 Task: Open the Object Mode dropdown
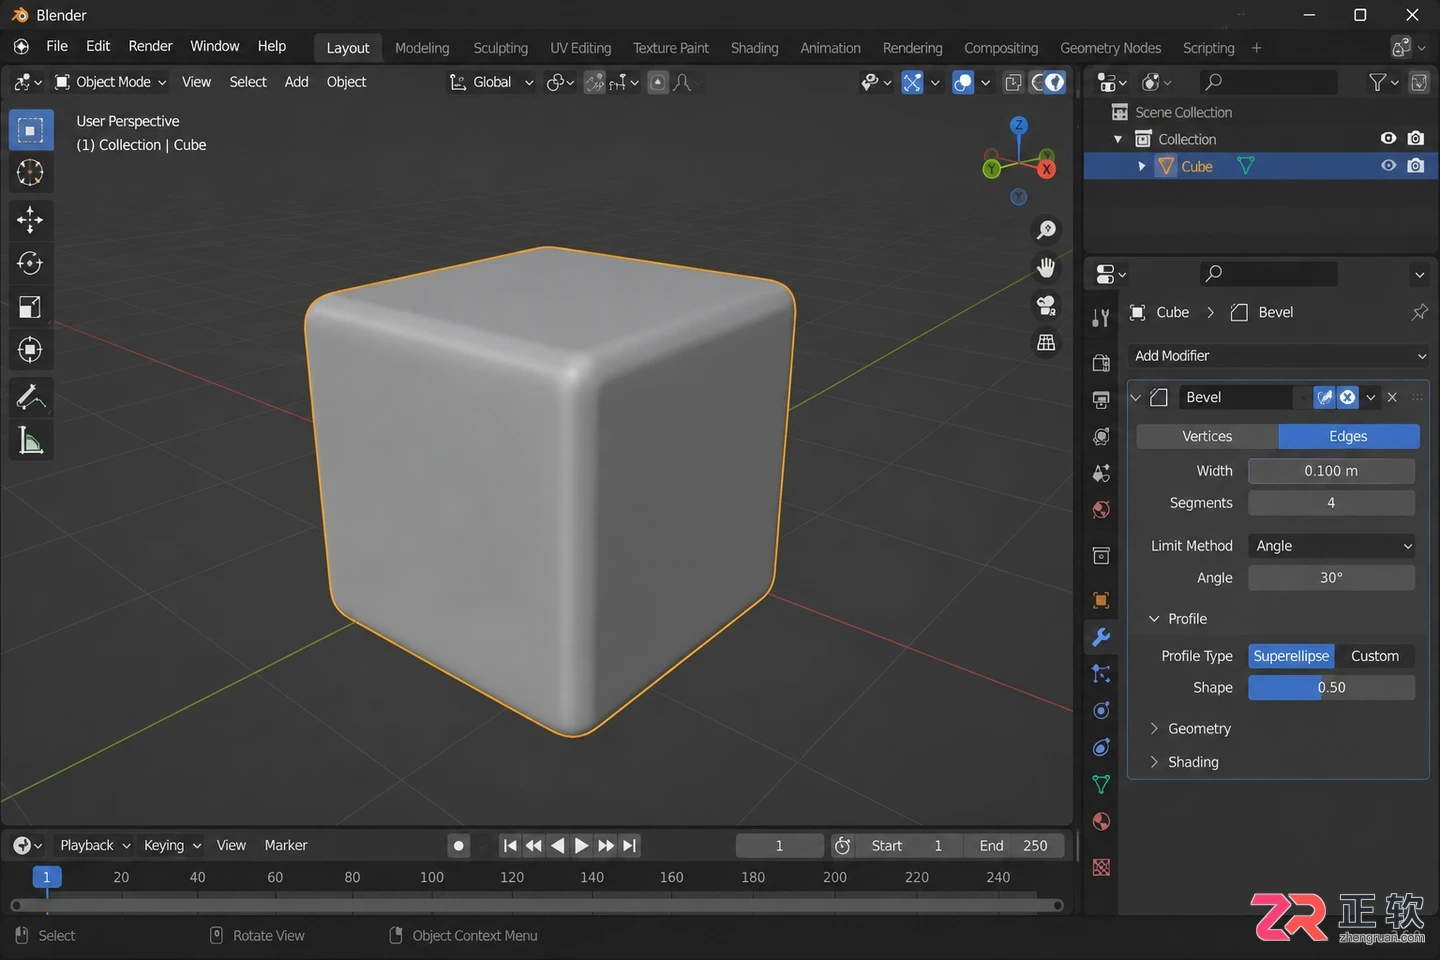click(111, 82)
